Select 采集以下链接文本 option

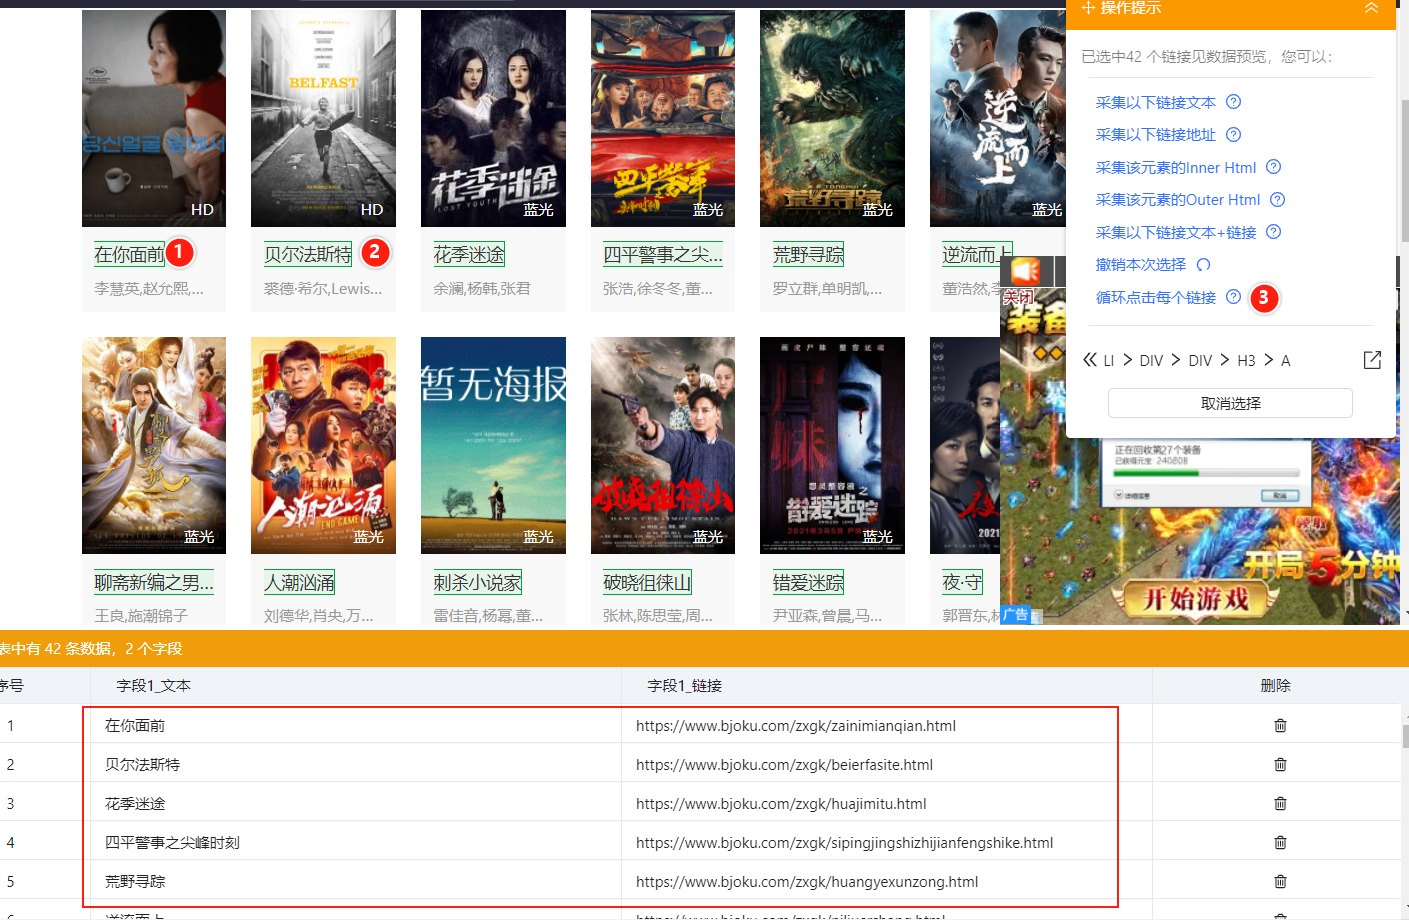[1155, 102]
